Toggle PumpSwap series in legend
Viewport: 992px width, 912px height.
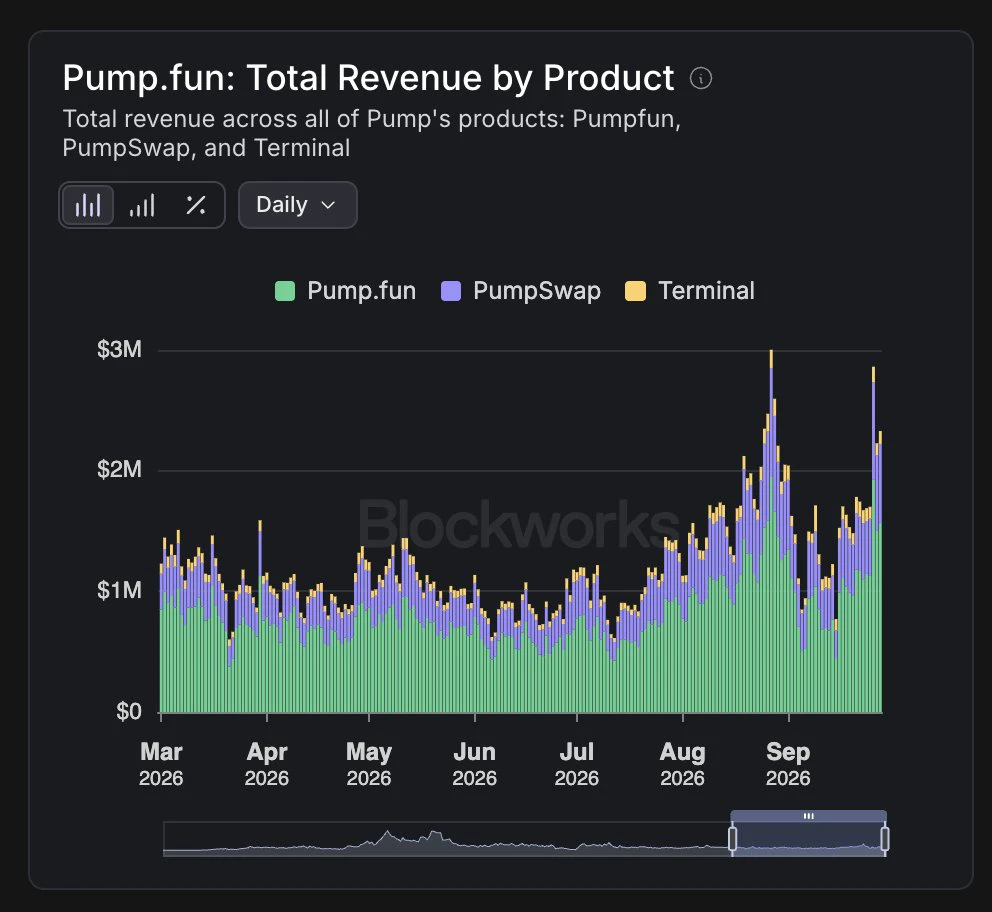click(521, 291)
